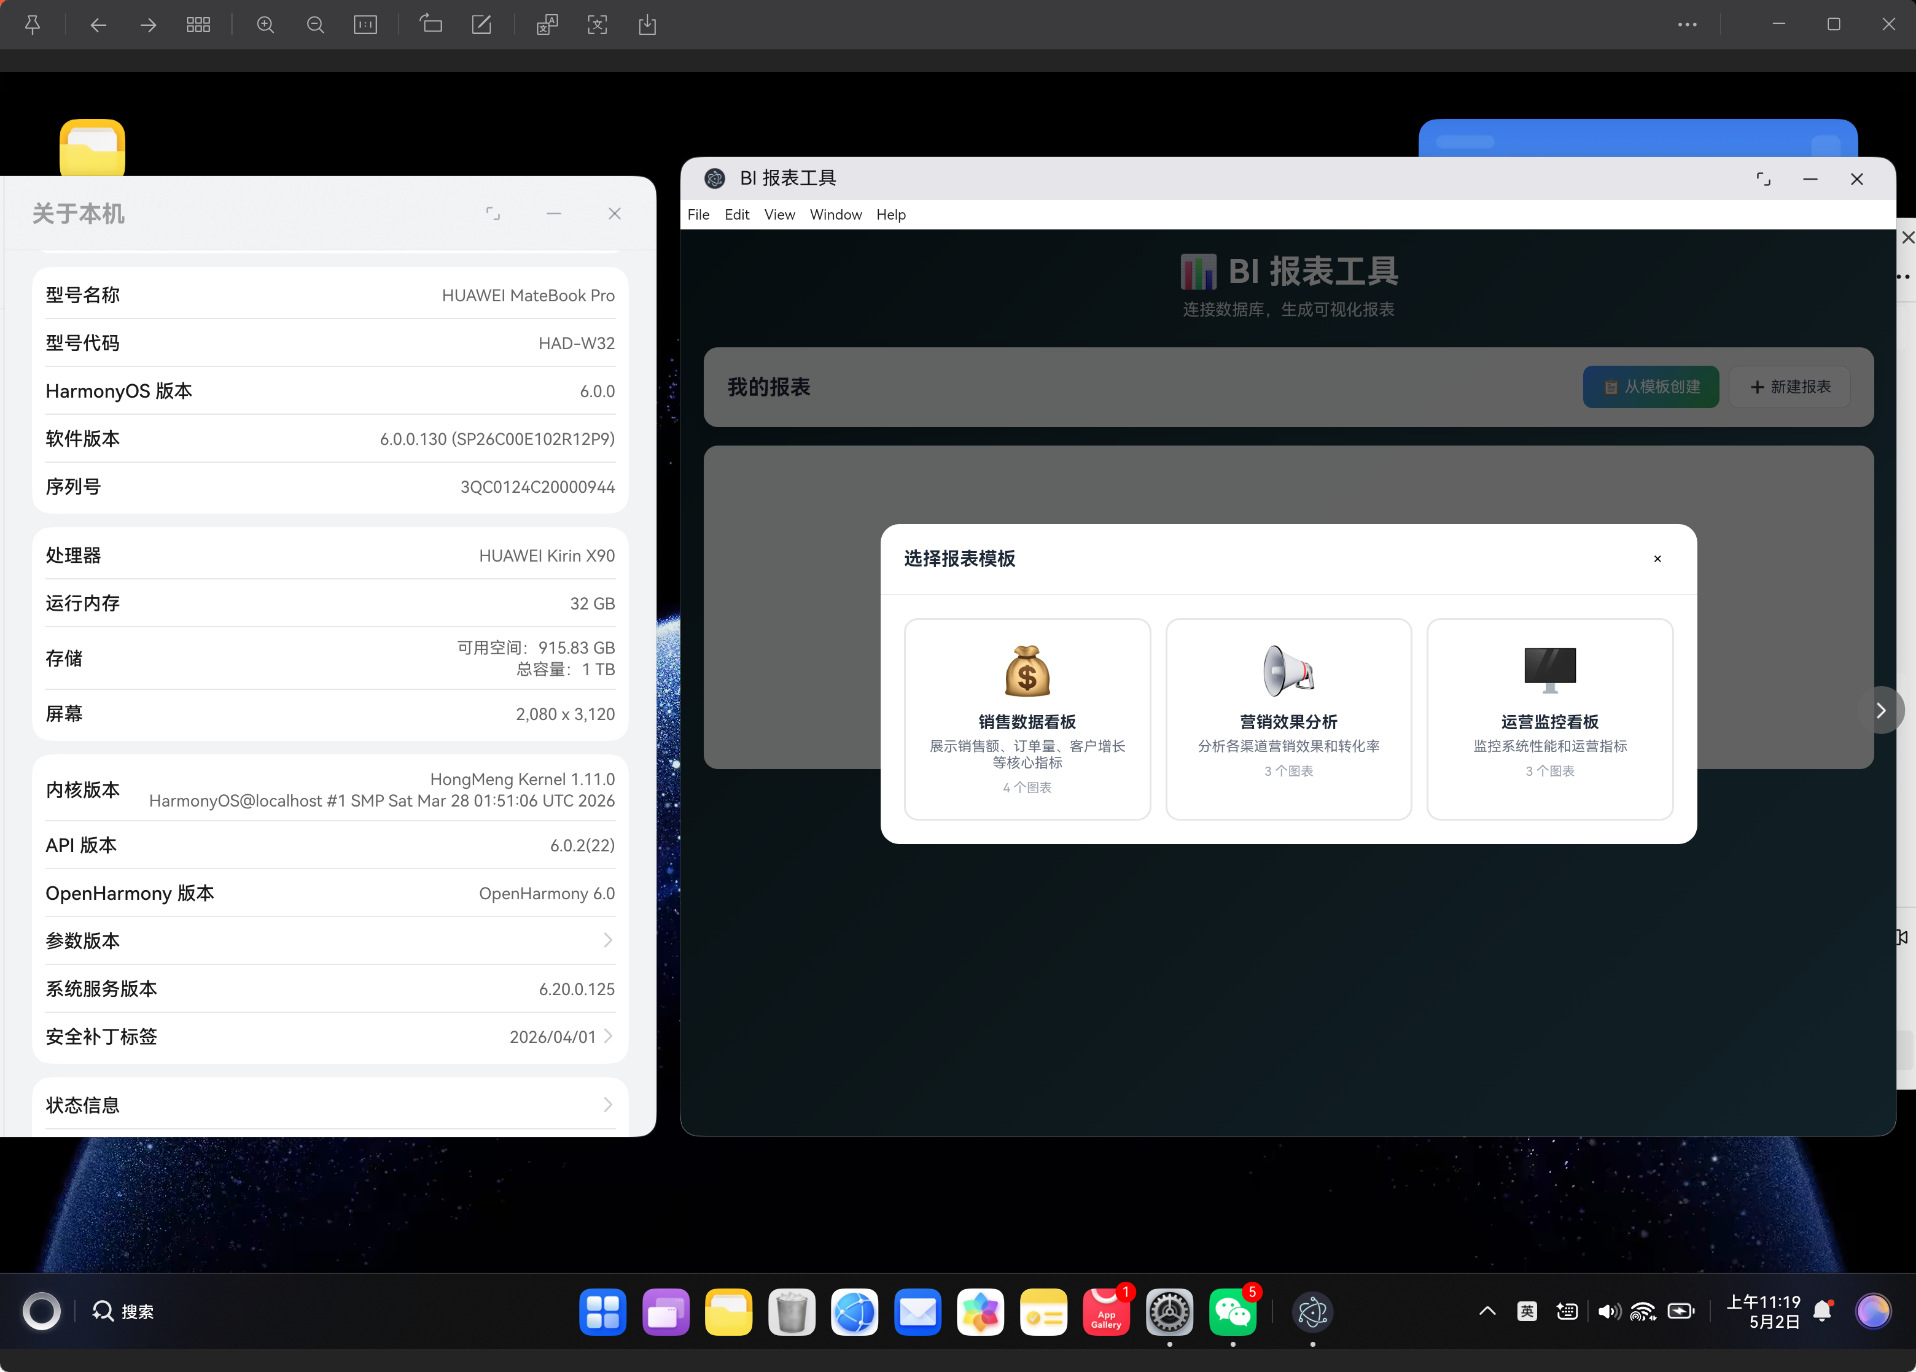Screen dimensions: 1916x1372
Task: Open the Files folder icon in the dock
Action: pyautogui.click(x=729, y=1312)
